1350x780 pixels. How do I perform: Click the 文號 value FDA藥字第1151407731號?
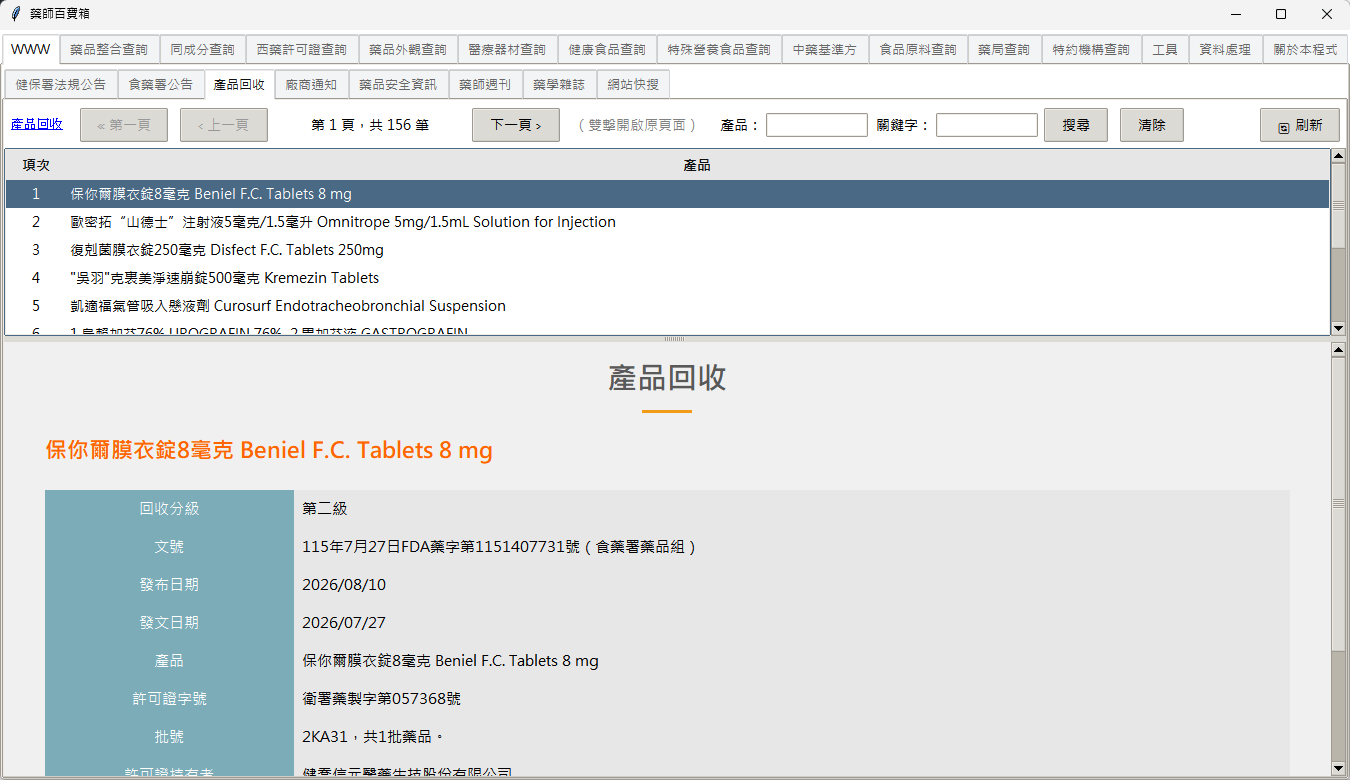(499, 546)
